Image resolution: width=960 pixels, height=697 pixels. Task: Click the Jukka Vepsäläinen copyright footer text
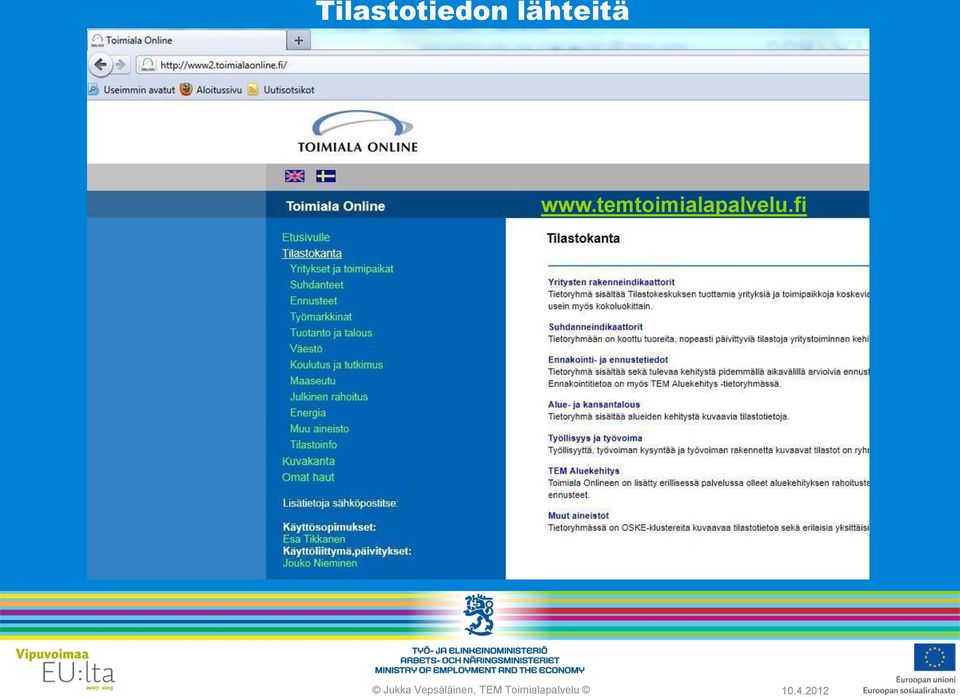(x=481, y=690)
